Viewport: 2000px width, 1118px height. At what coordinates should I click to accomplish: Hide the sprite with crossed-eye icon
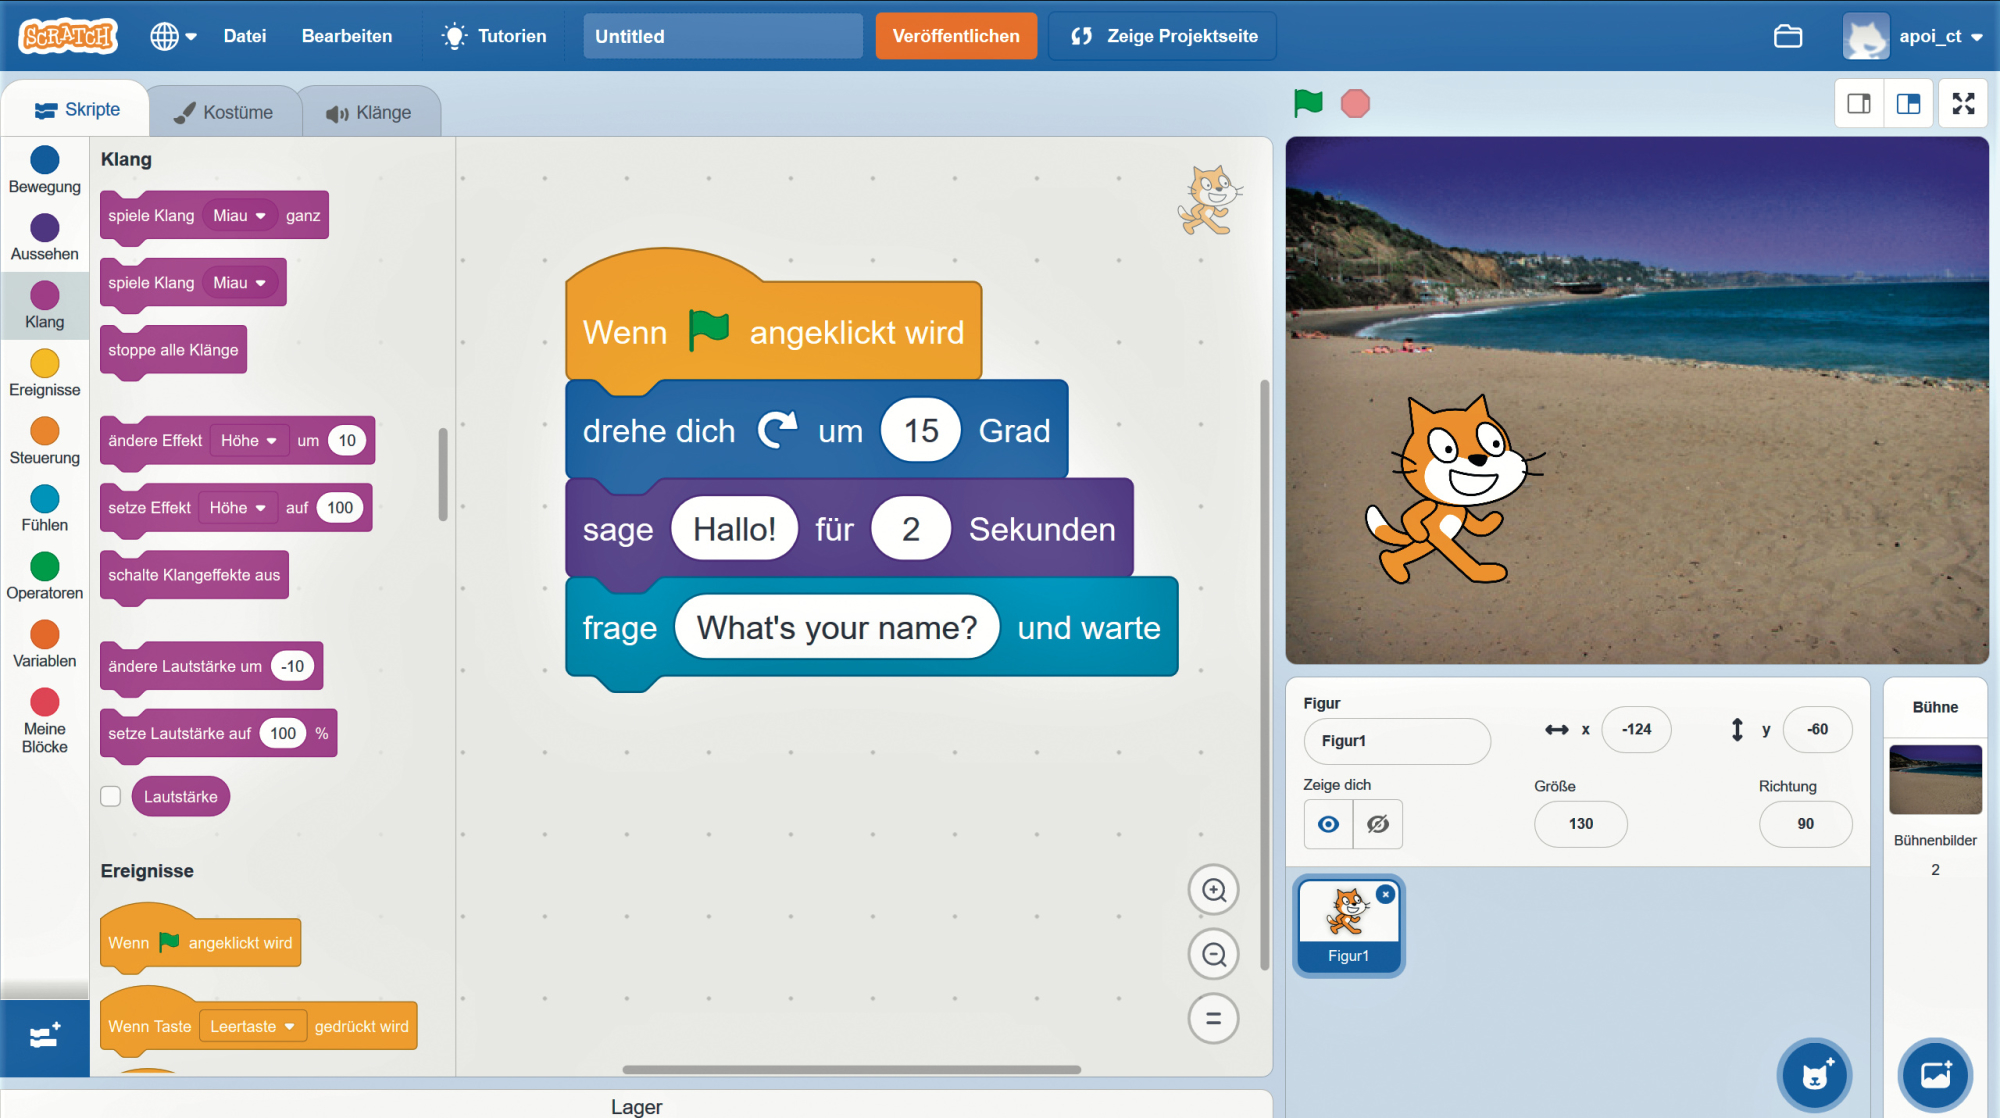pos(1378,824)
